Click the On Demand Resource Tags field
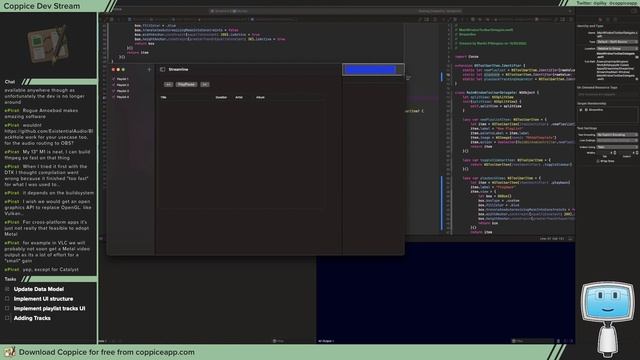Image resolution: width=640 pixels, height=360 pixels. [607, 94]
